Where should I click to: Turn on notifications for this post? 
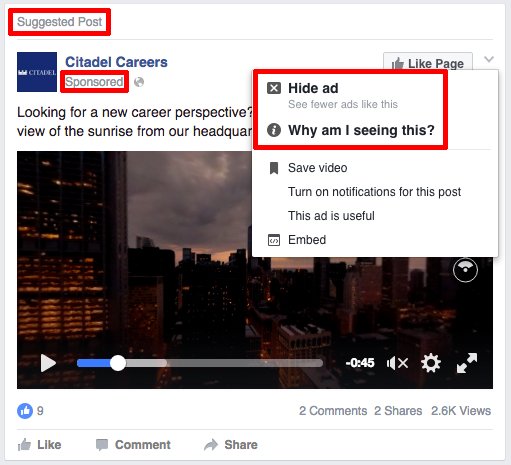(x=374, y=192)
